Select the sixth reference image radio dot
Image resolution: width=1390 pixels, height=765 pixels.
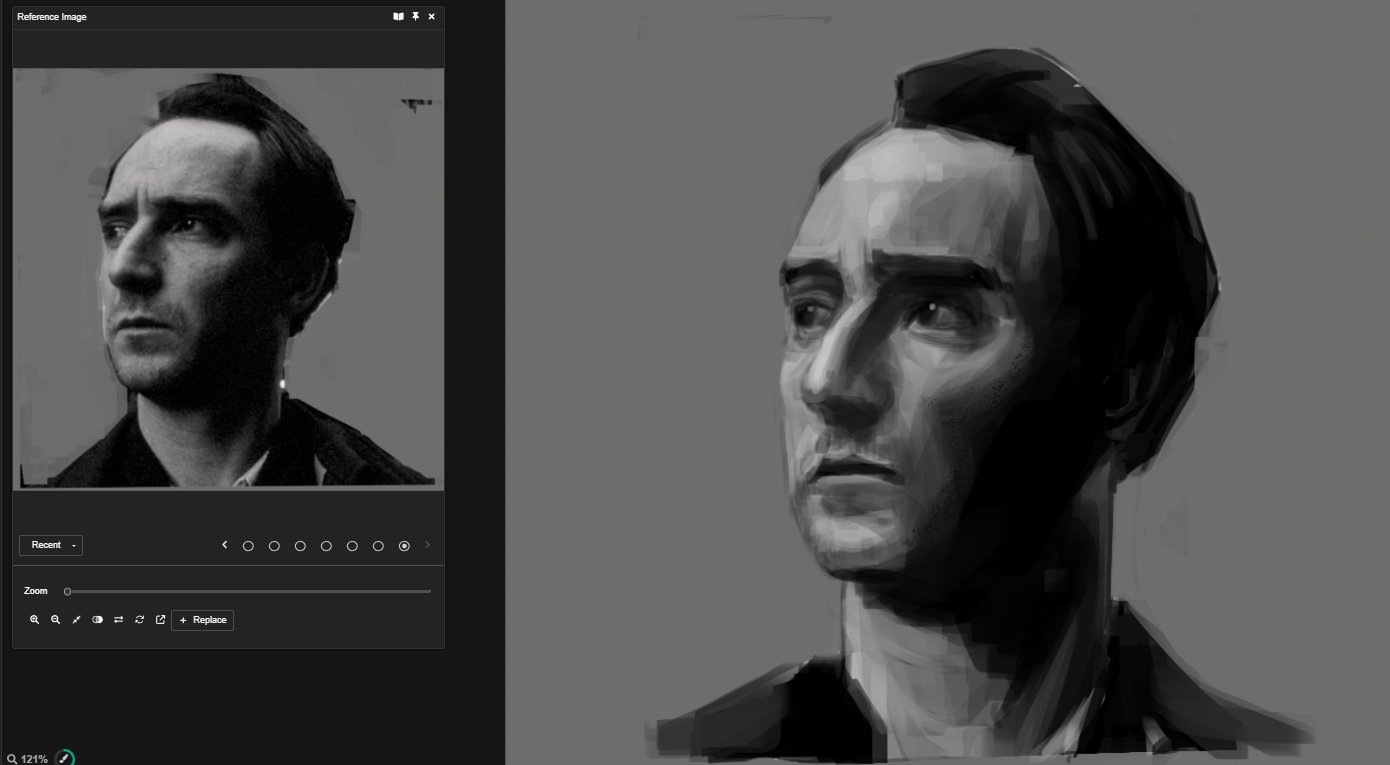point(378,546)
